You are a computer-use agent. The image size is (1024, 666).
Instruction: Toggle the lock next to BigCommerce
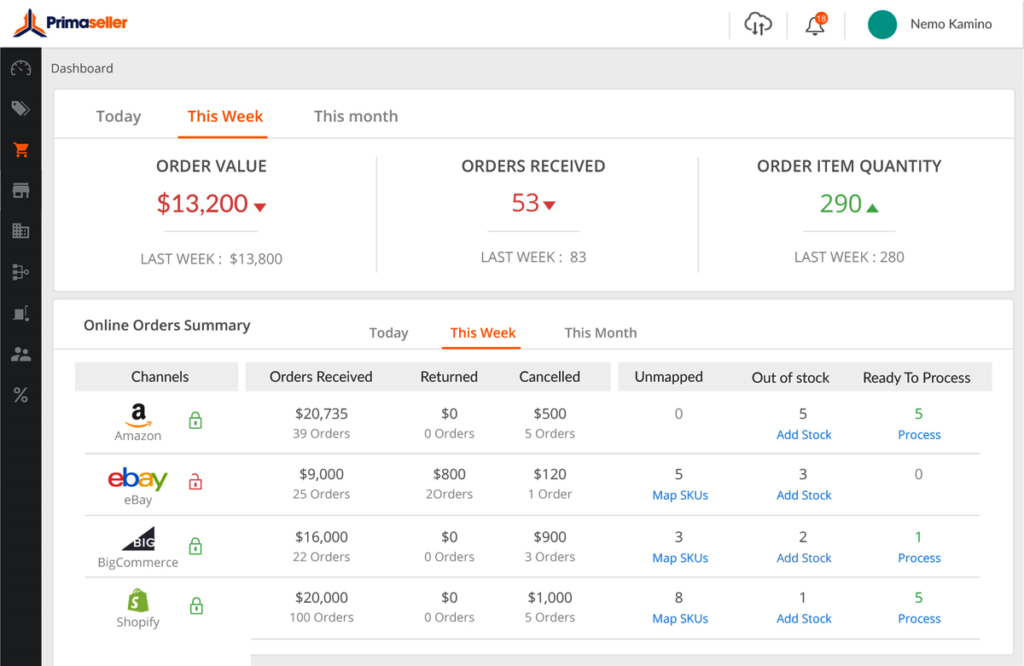[195, 546]
